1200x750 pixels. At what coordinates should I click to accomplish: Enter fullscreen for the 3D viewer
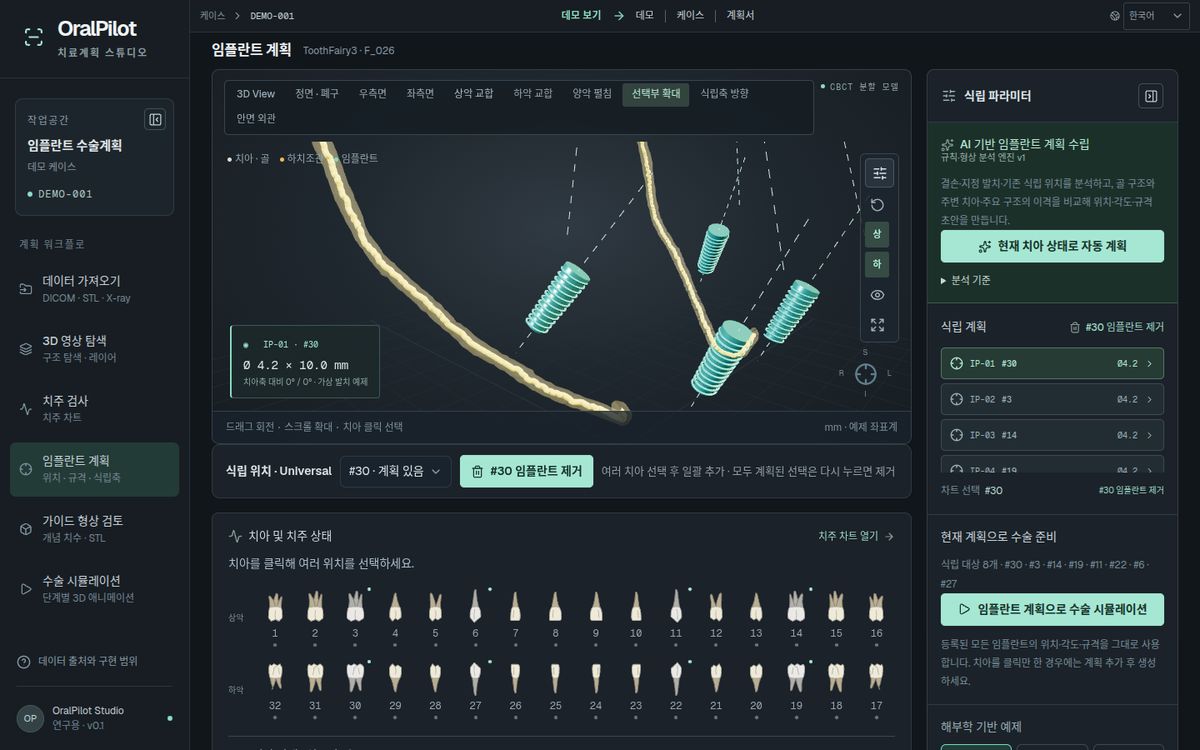pos(878,325)
